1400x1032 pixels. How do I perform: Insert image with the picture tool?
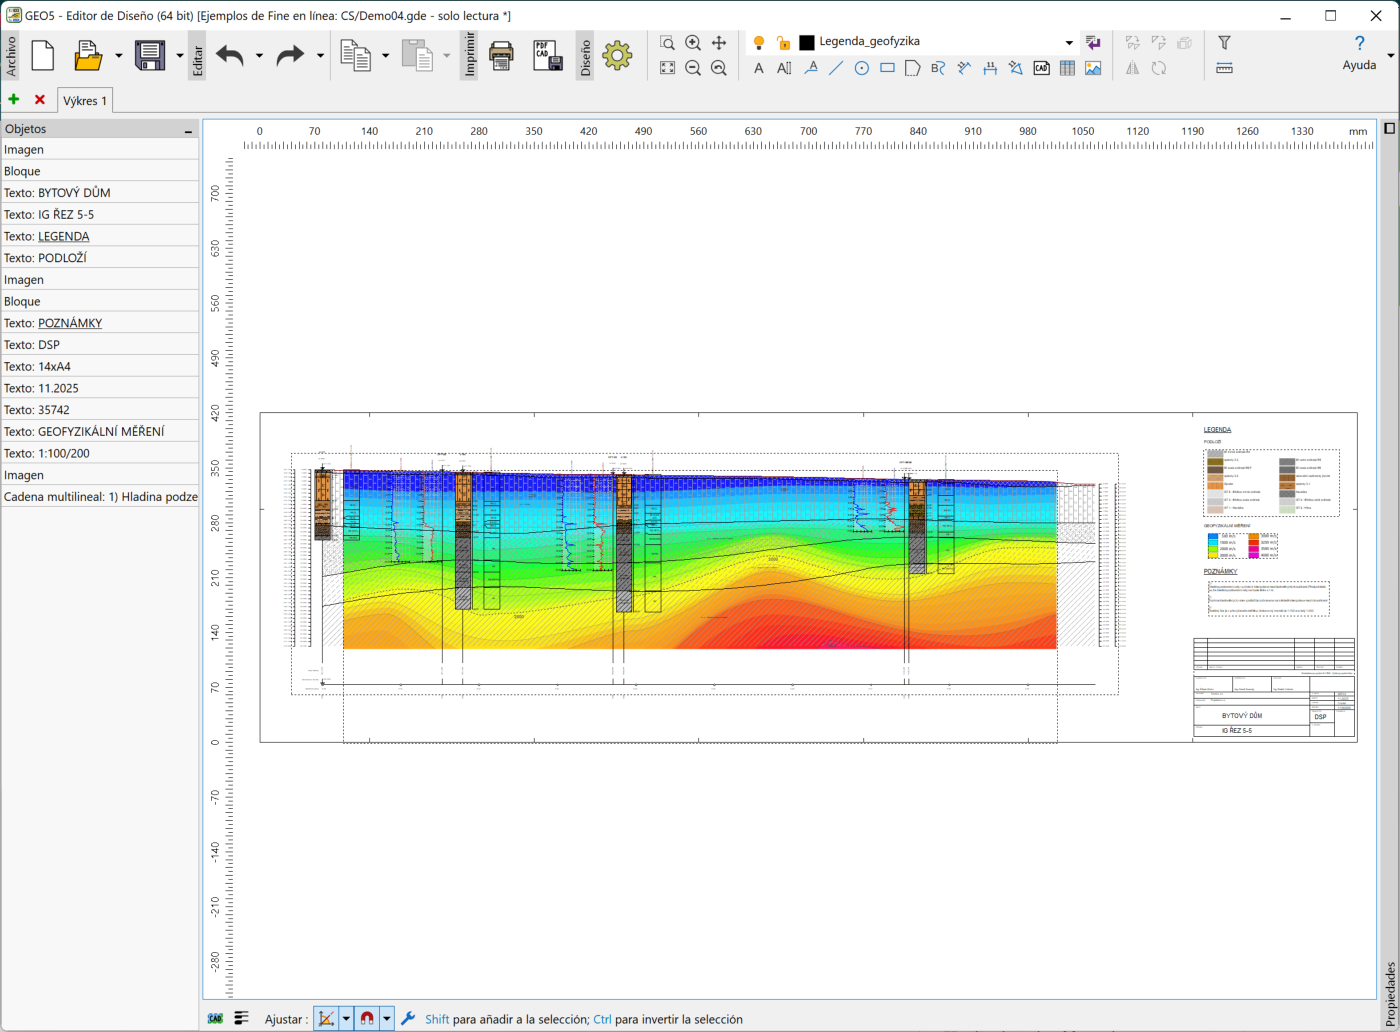[x=1093, y=68]
